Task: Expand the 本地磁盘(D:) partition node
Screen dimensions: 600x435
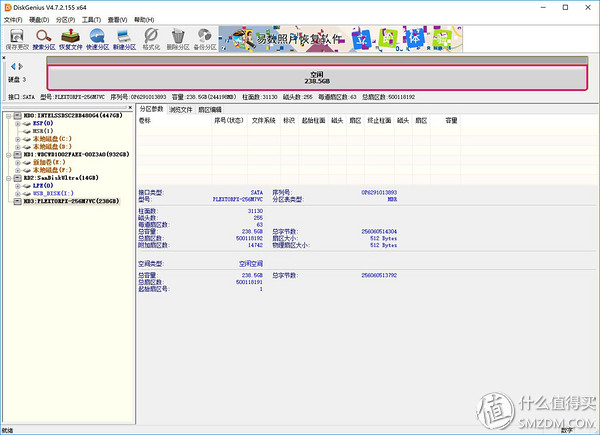Action: (18, 147)
